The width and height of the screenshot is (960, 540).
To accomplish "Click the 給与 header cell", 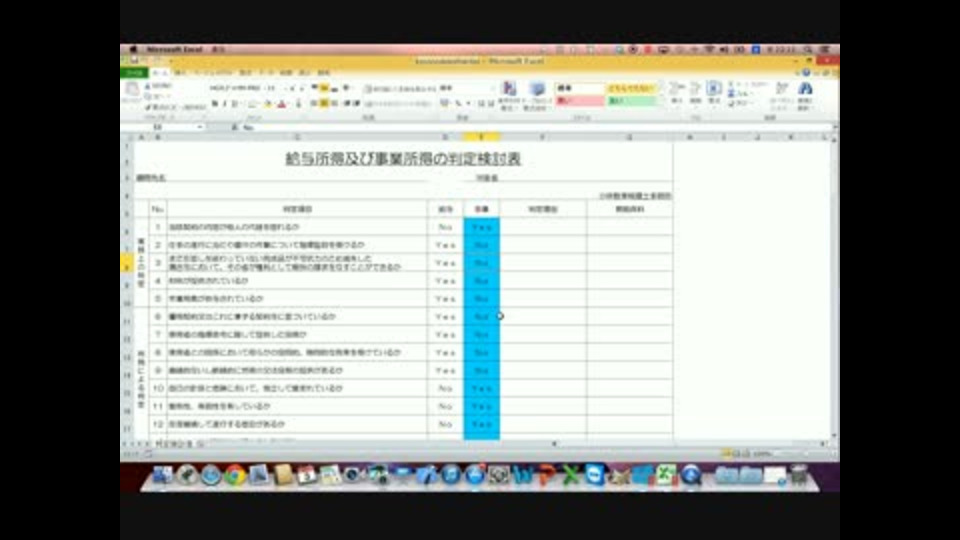I will (445, 209).
